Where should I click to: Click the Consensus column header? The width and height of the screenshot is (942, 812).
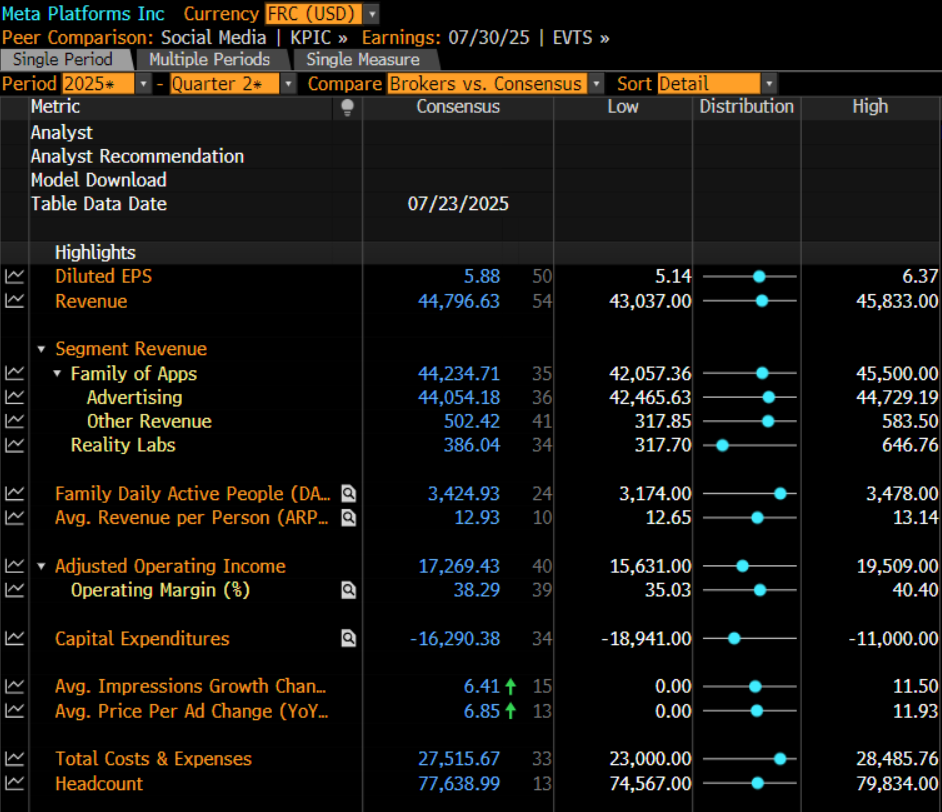[458, 107]
